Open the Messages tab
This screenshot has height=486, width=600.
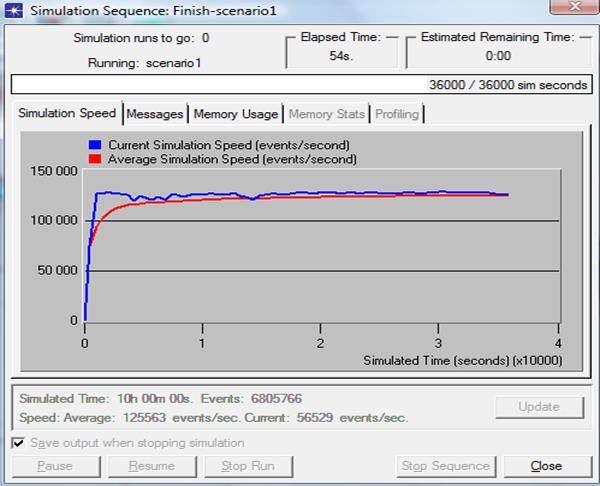pyautogui.click(x=155, y=114)
